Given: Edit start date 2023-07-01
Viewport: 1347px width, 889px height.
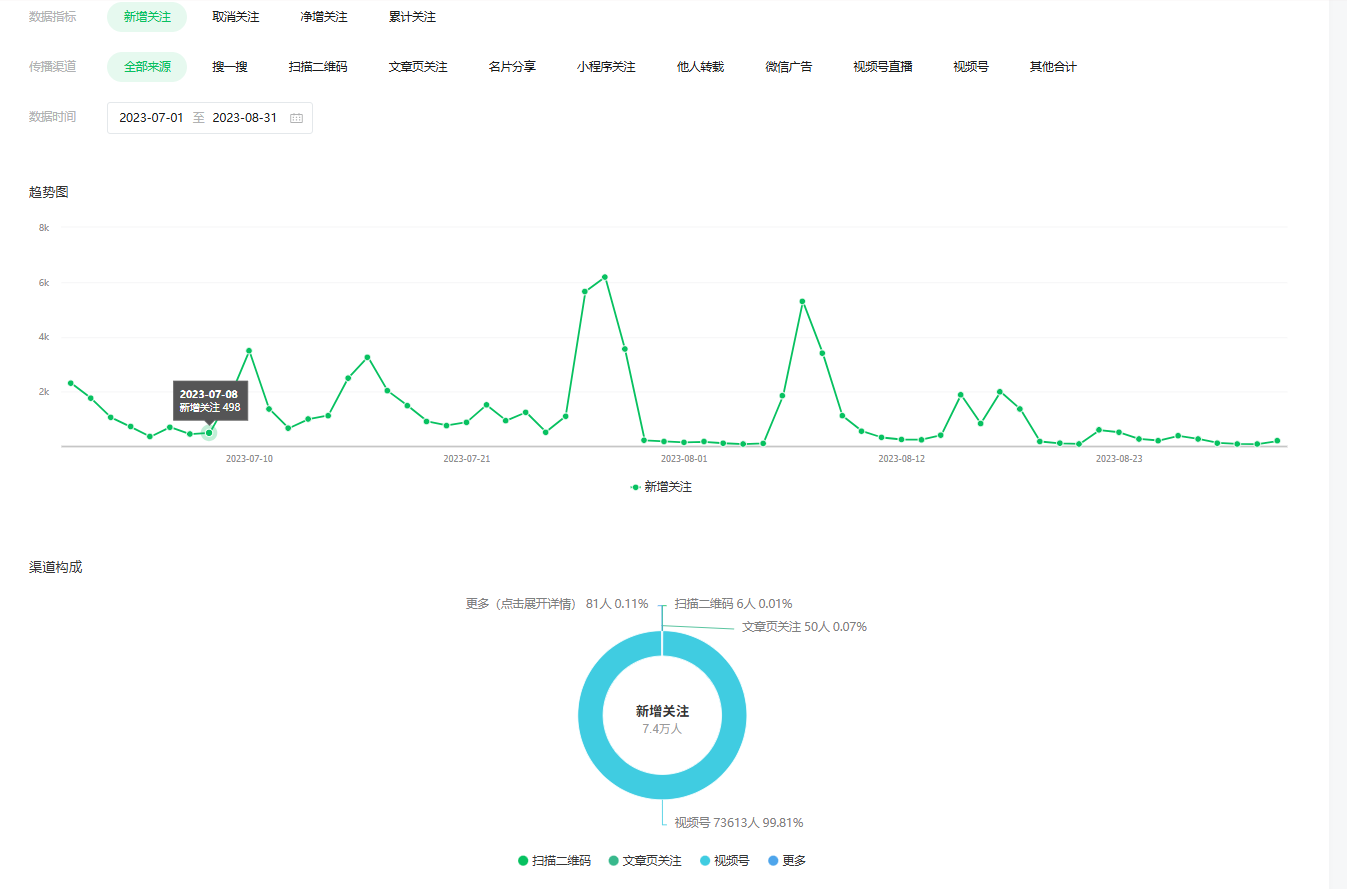Looking at the screenshot, I should click(x=151, y=118).
